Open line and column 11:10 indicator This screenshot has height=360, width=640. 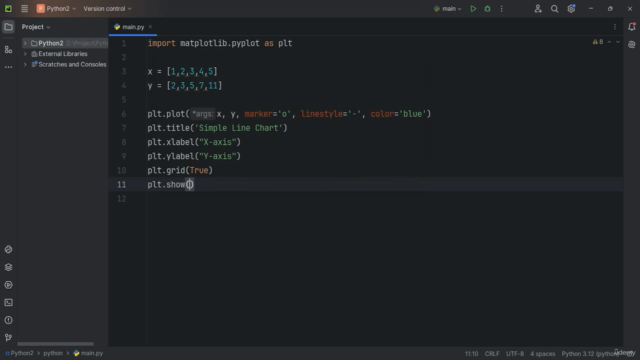(x=471, y=354)
